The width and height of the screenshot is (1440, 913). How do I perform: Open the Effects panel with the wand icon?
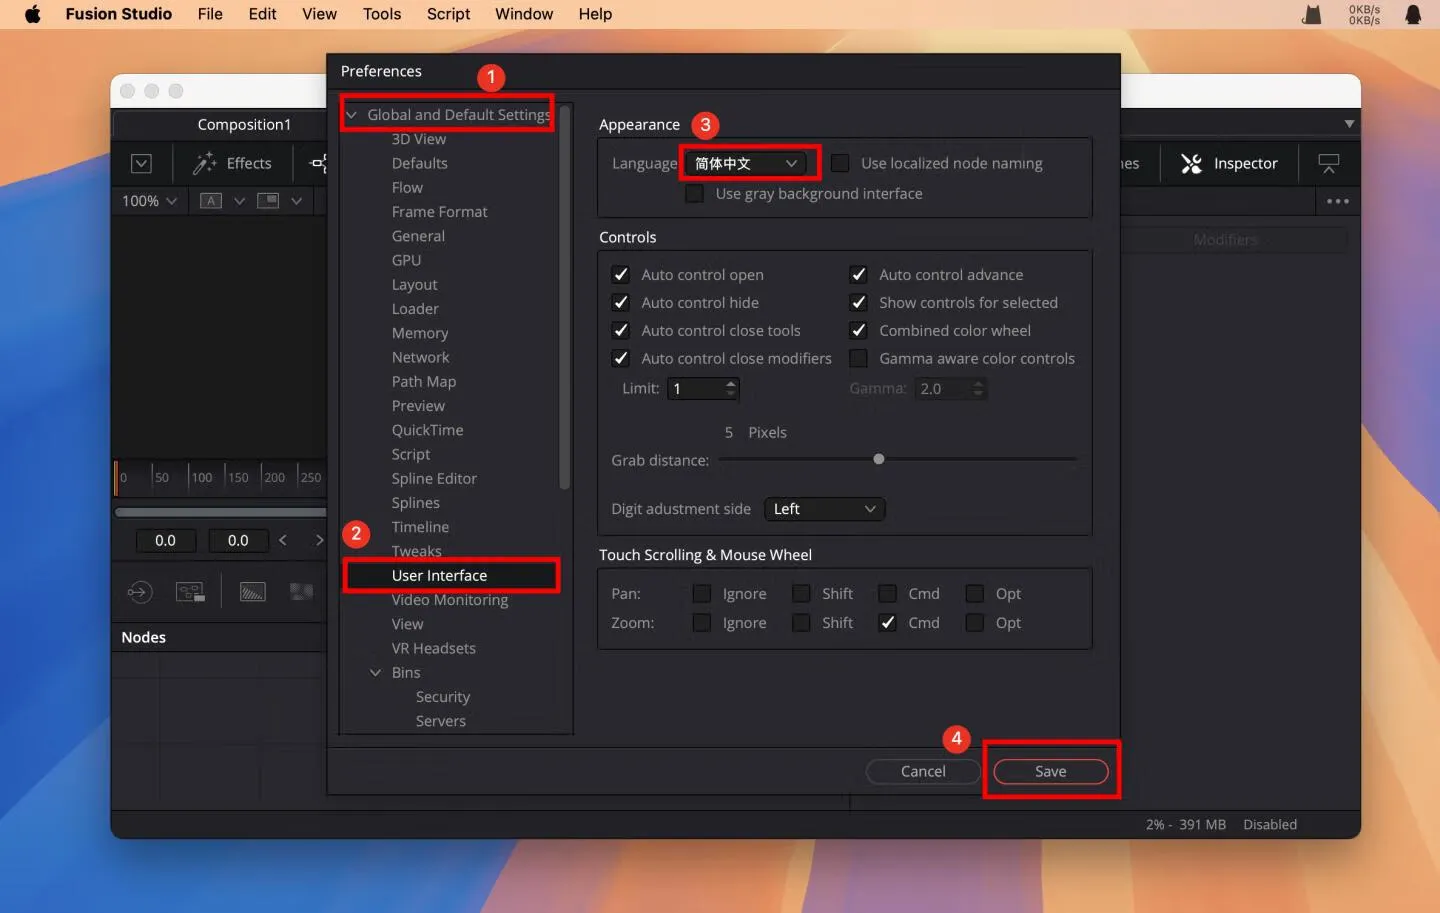click(x=233, y=163)
